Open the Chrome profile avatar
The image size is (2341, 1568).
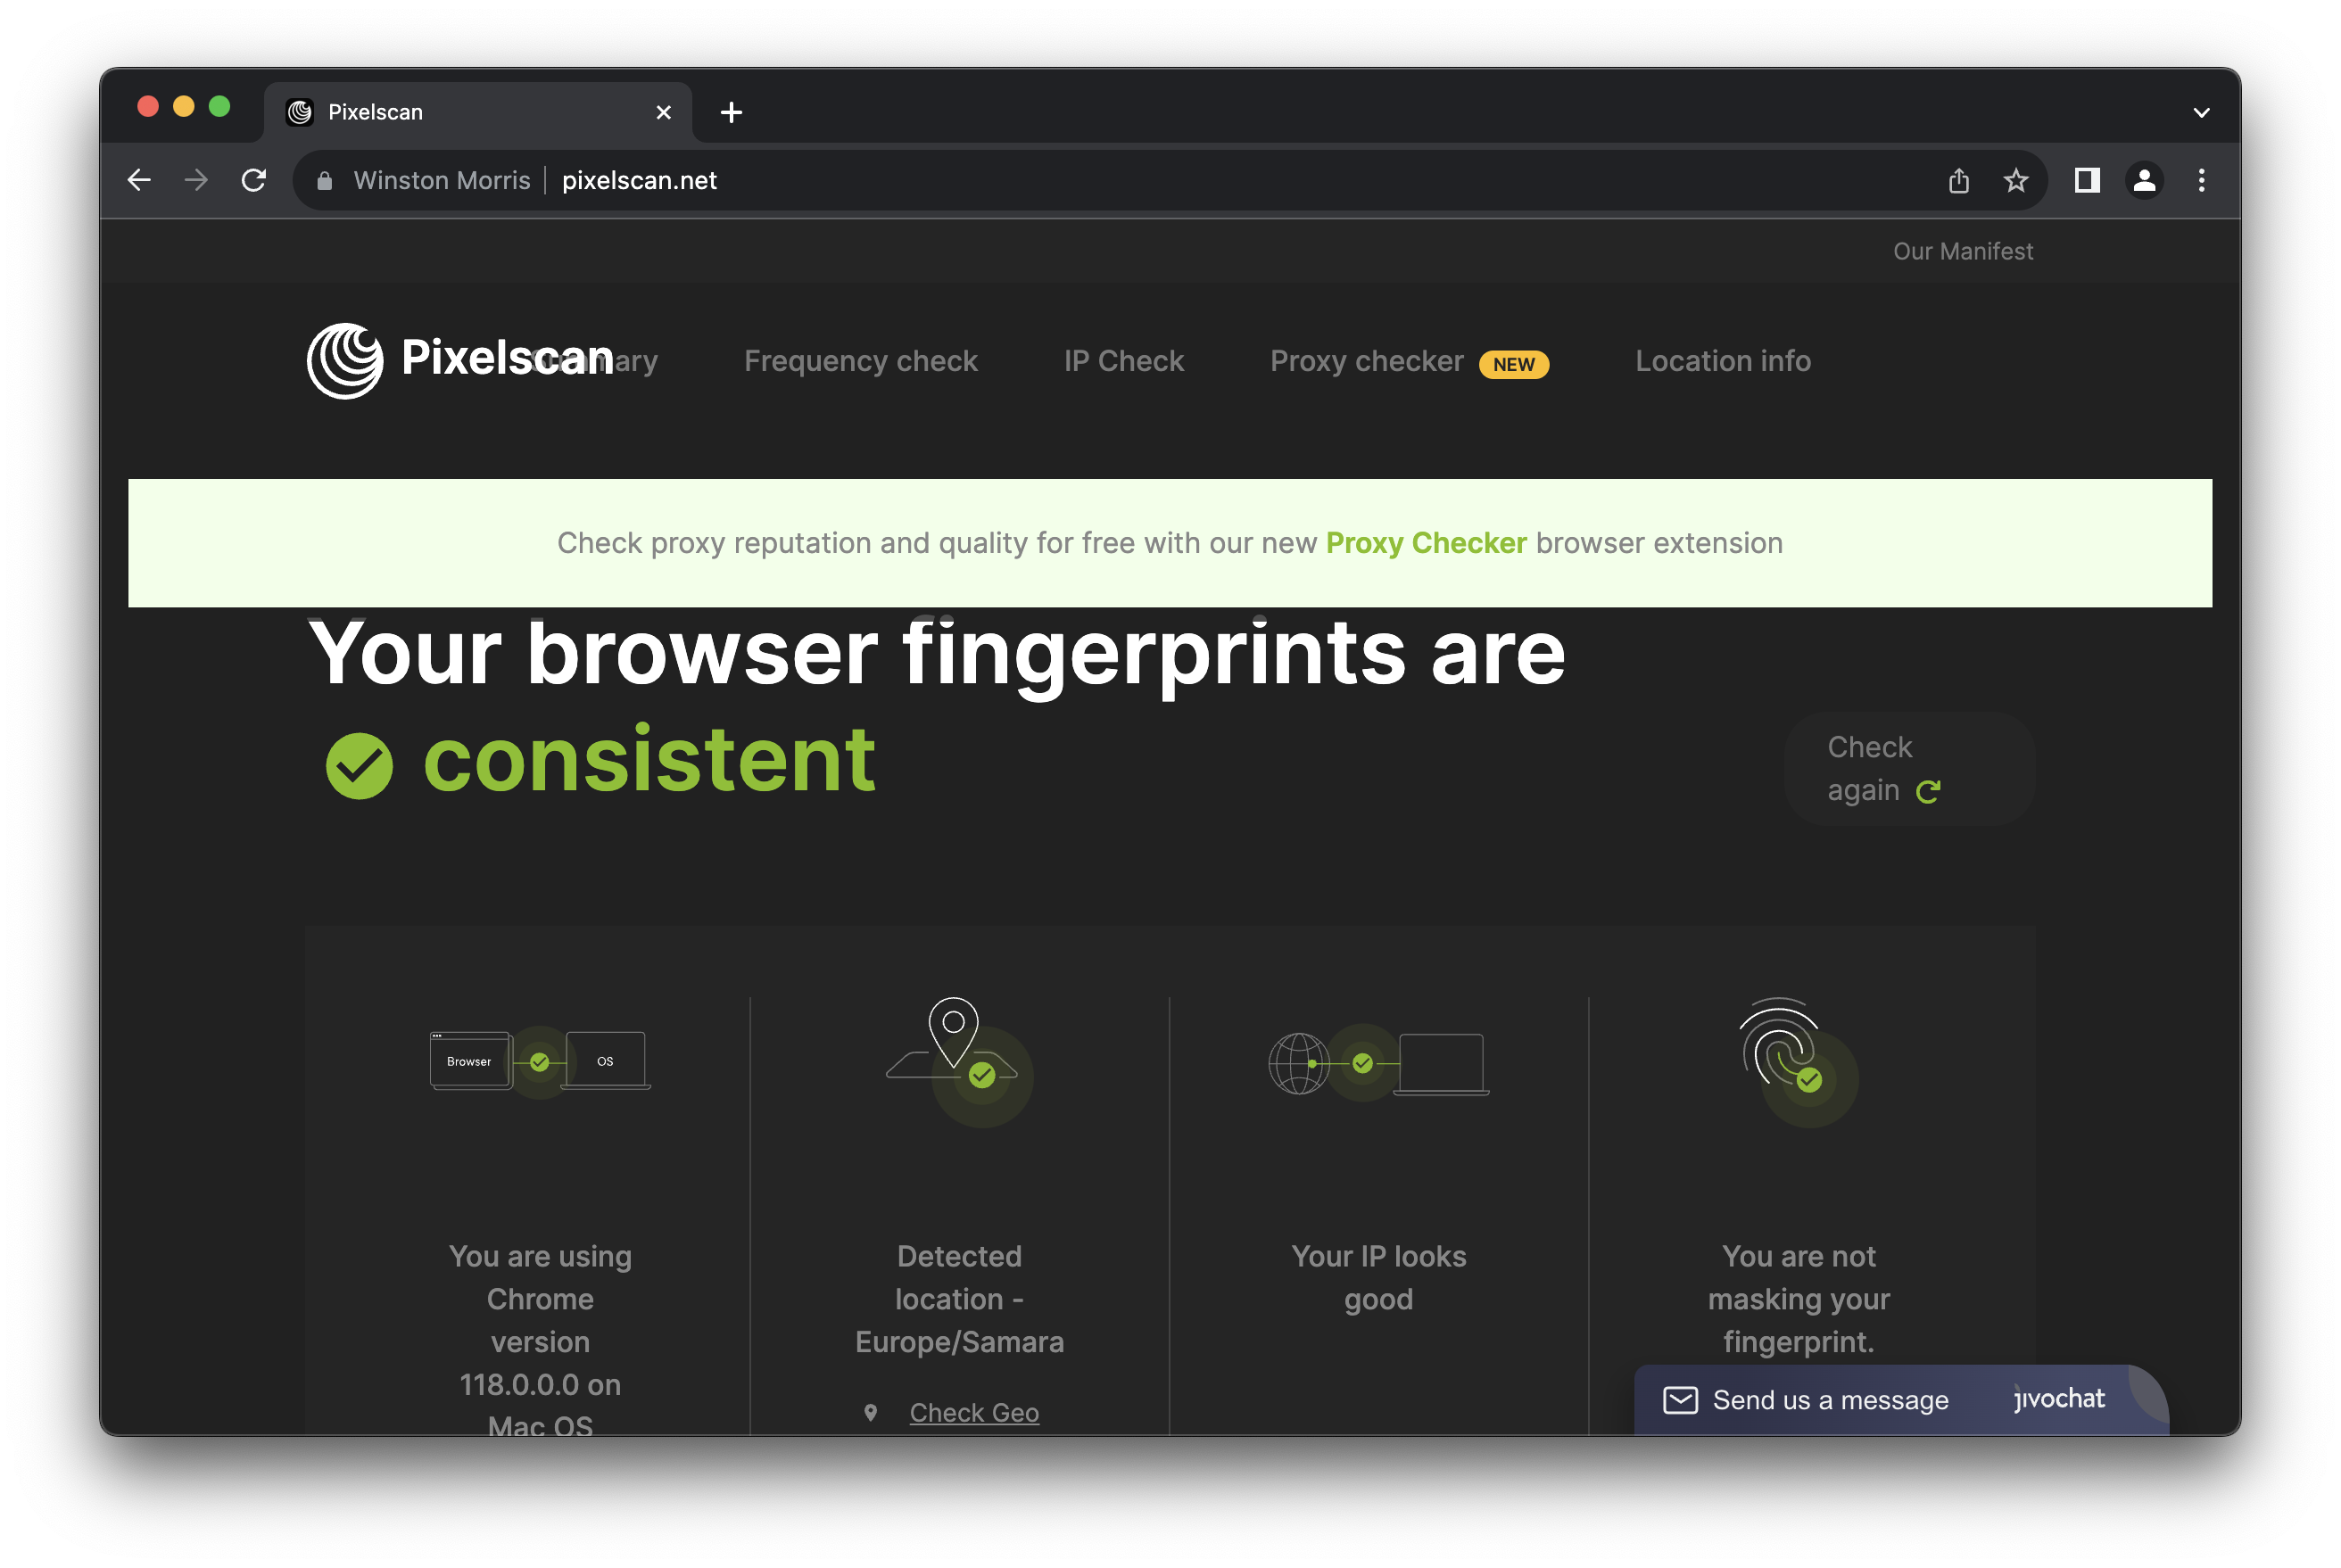point(2143,180)
